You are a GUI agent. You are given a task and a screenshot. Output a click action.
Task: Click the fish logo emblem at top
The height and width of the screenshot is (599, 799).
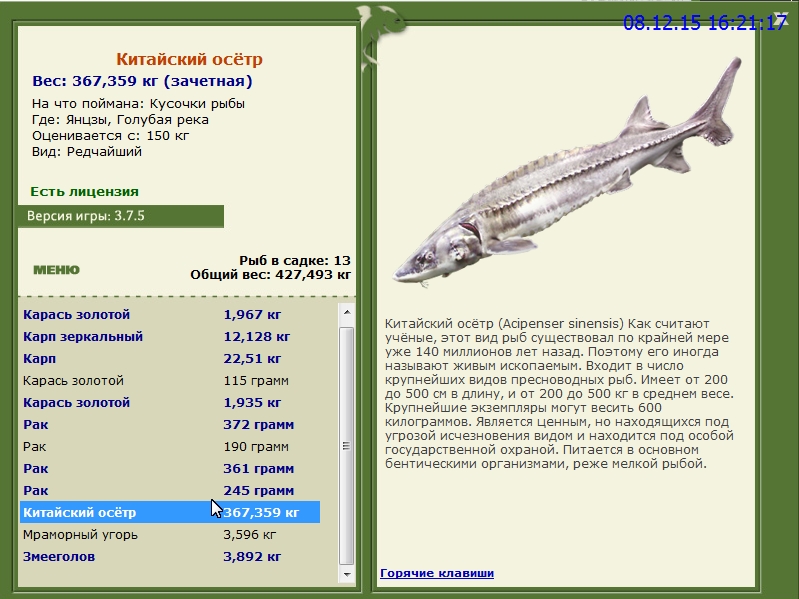pos(380,36)
